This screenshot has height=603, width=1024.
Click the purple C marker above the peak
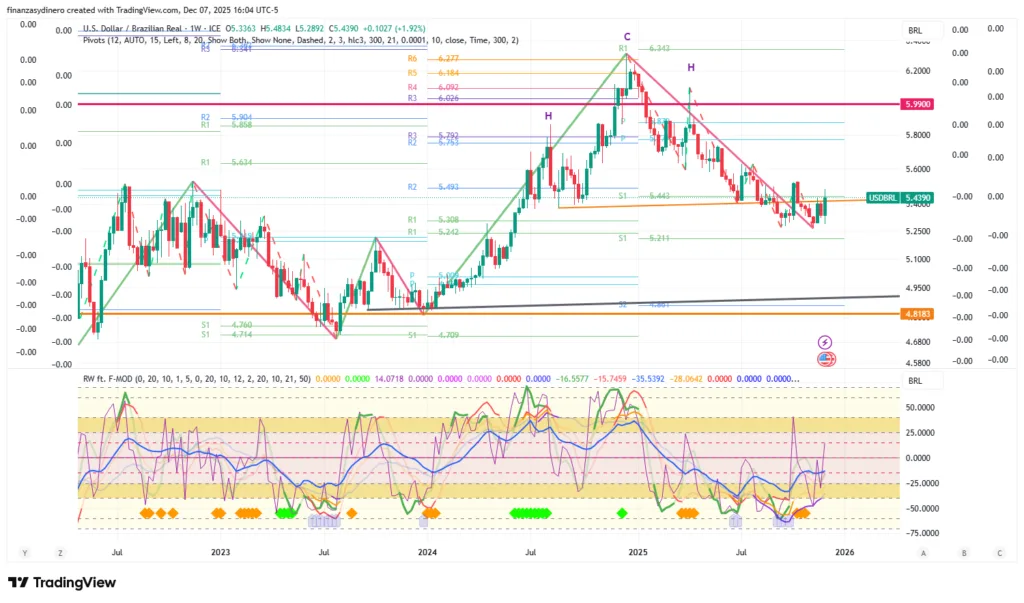point(628,36)
